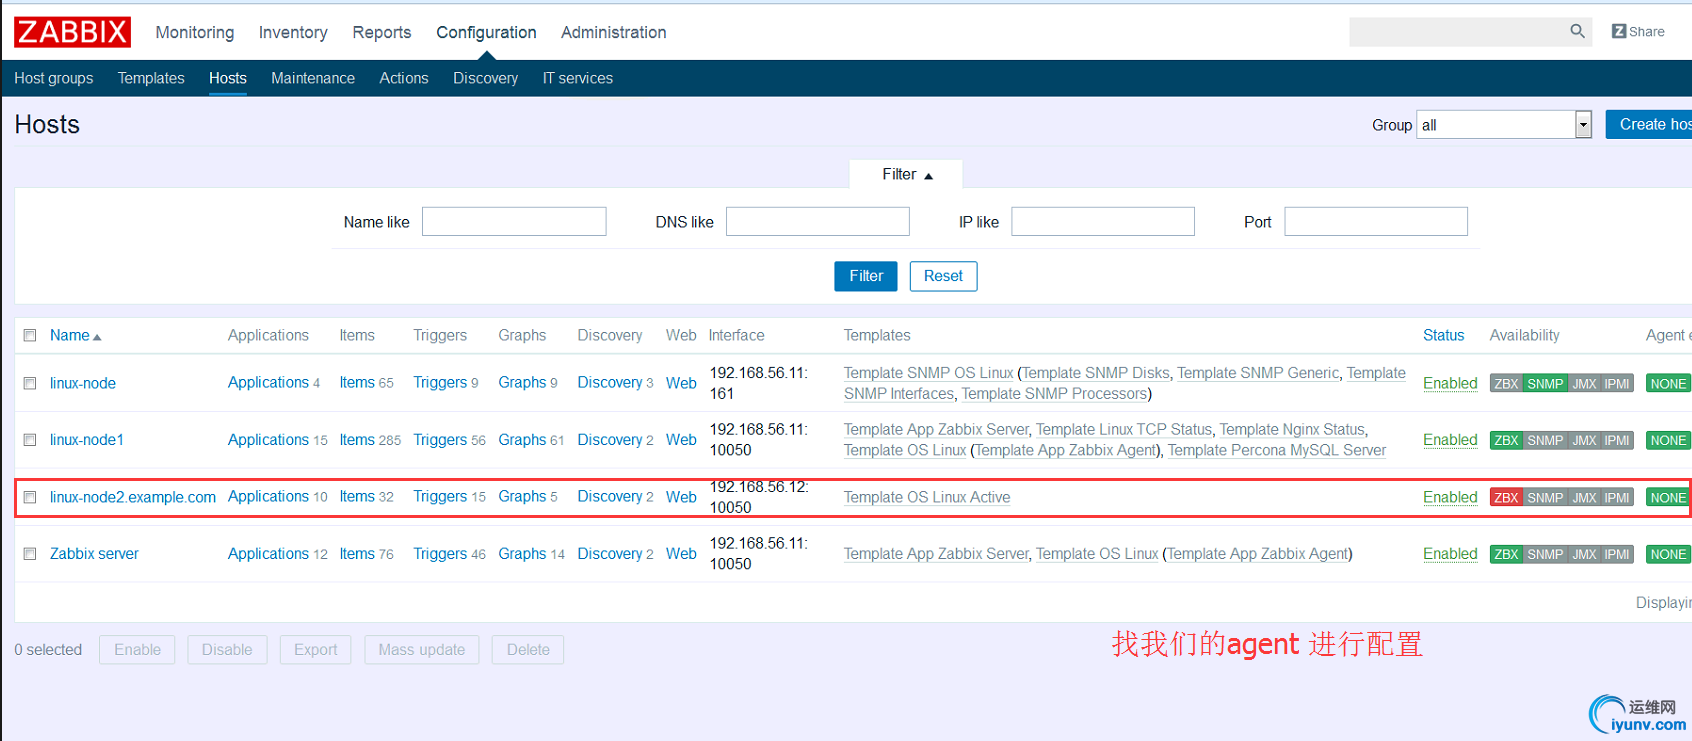Go to Discovery submenu
The width and height of the screenshot is (1692, 741).
(485, 78)
